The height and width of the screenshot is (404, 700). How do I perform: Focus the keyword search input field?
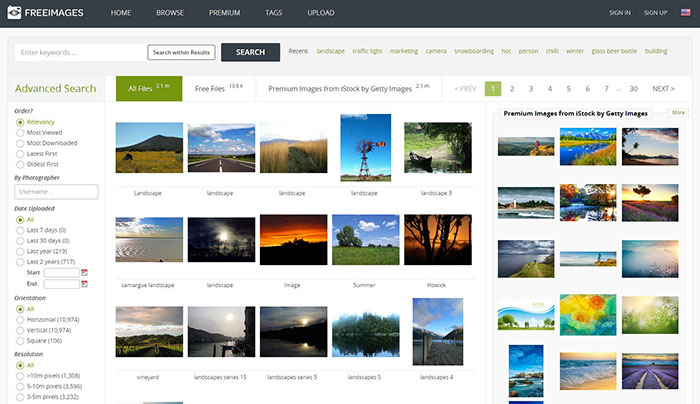pyautogui.click(x=80, y=52)
